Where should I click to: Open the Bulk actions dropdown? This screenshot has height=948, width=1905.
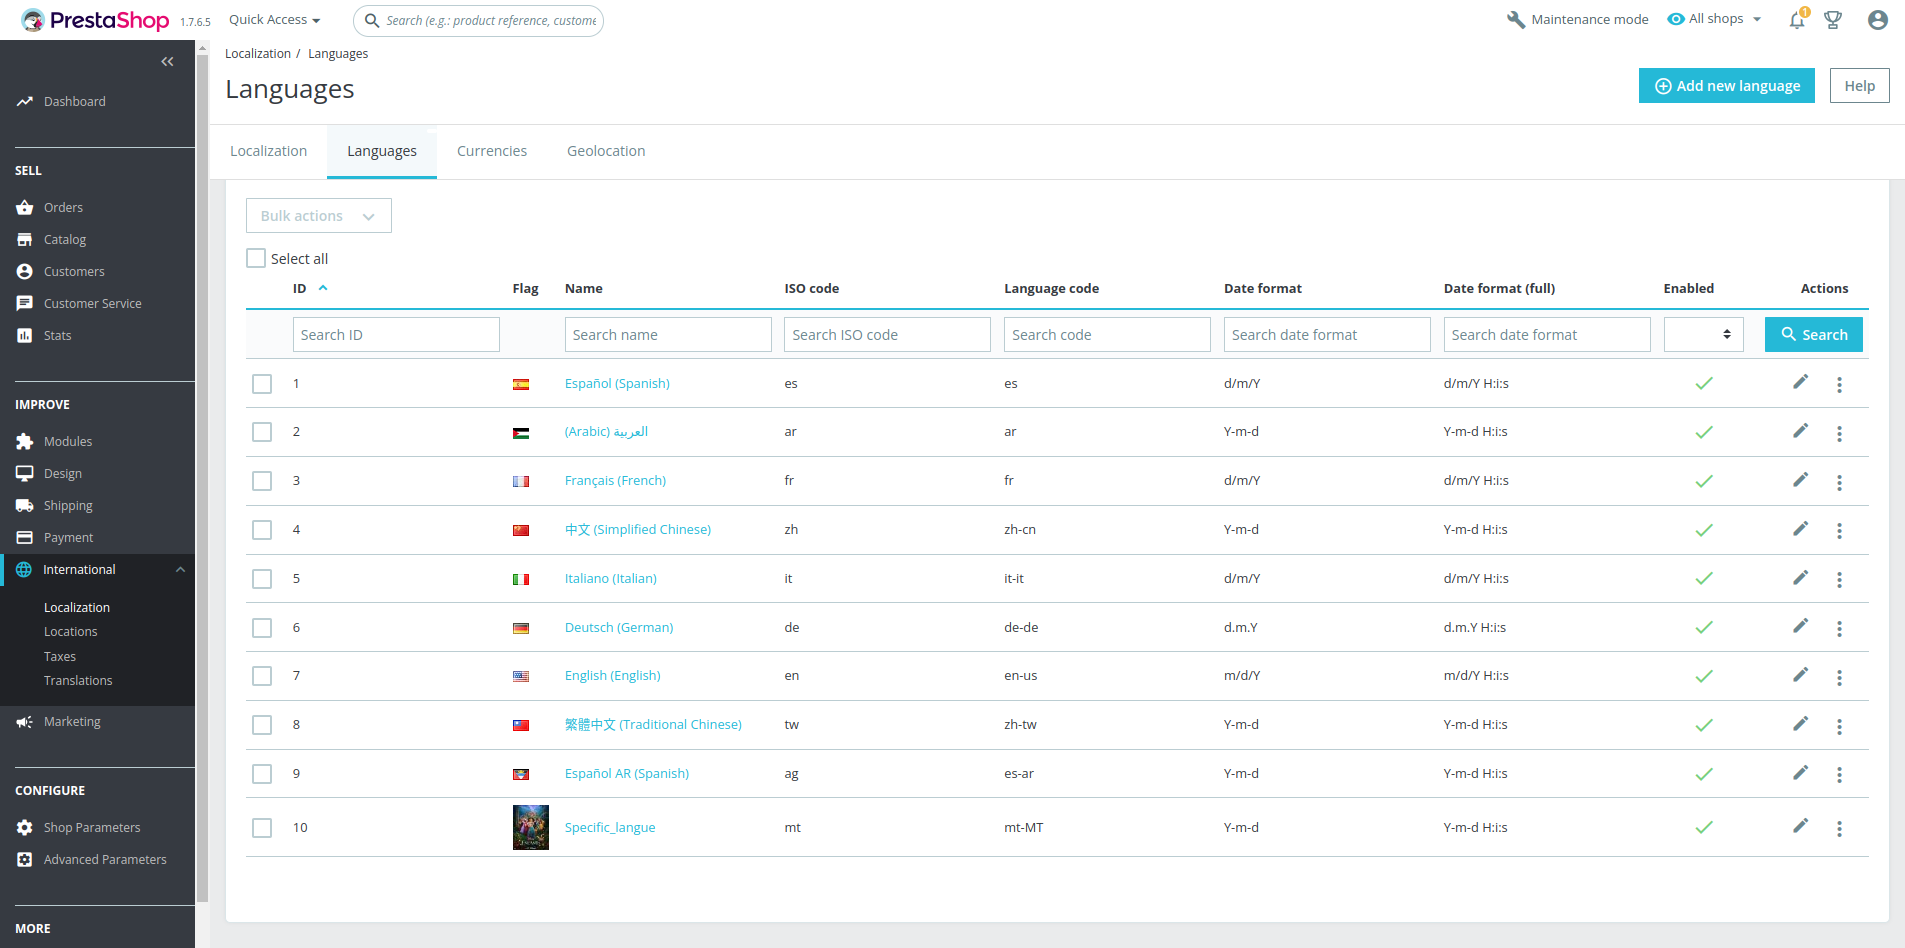click(x=318, y=215)
